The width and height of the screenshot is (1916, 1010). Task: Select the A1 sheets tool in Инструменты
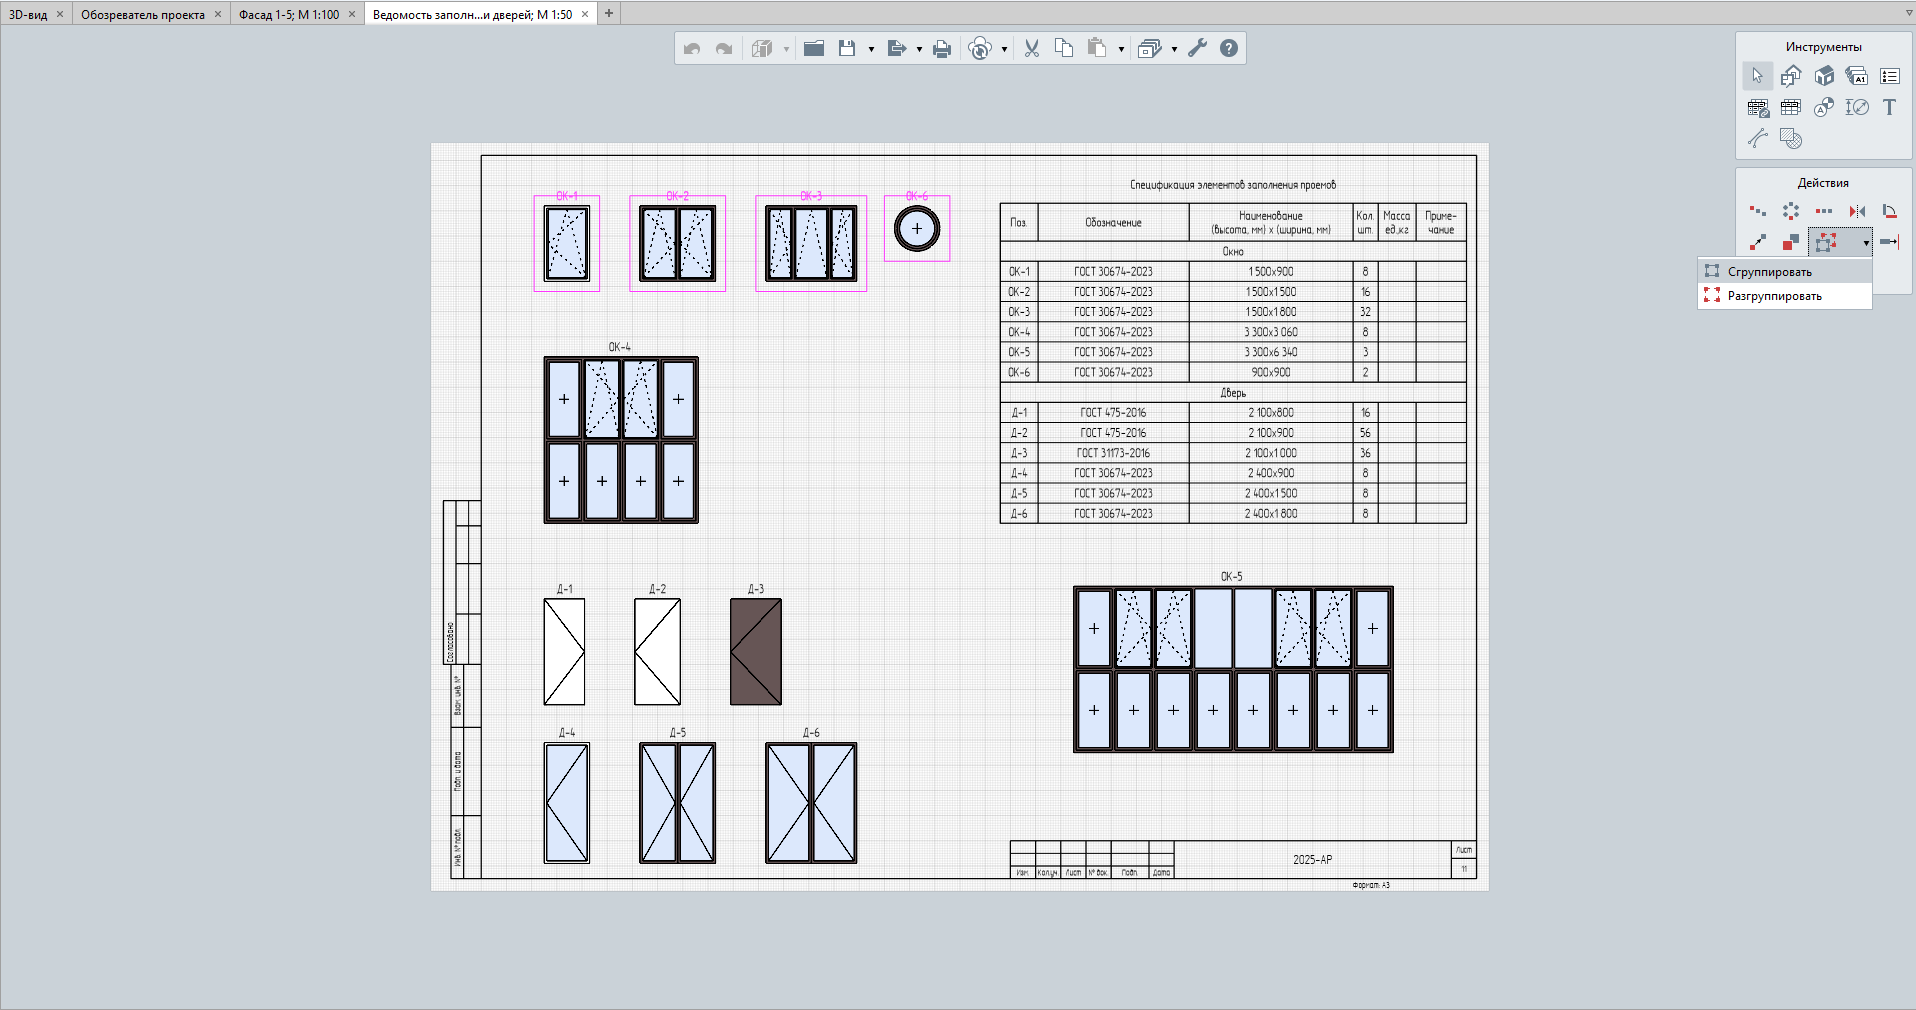click(x=1857, y=76)
